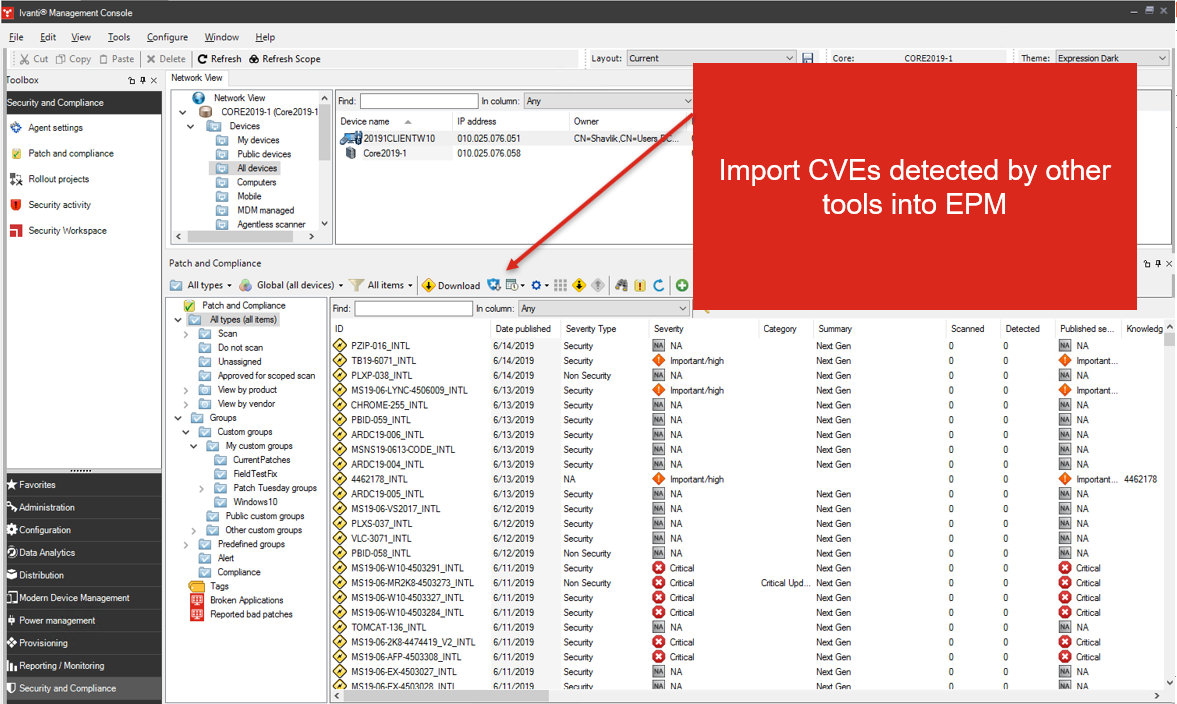Viewport: 1177px width, 704px height.
Task: Click the Import CVEs shield icon
Action: pos(493,285)
